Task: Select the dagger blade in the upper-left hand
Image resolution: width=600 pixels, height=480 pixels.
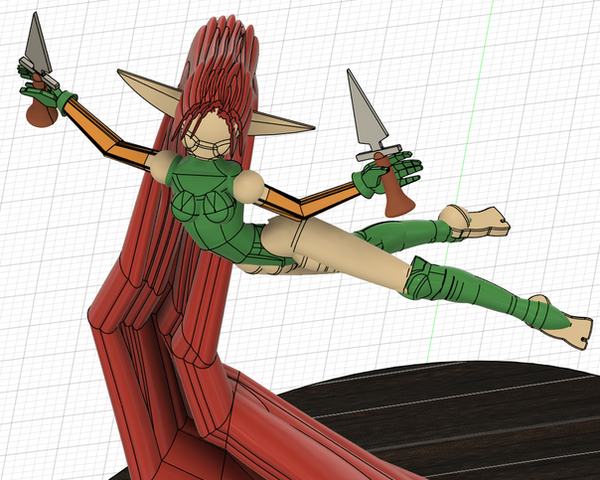Action: [x=38, y=44]
